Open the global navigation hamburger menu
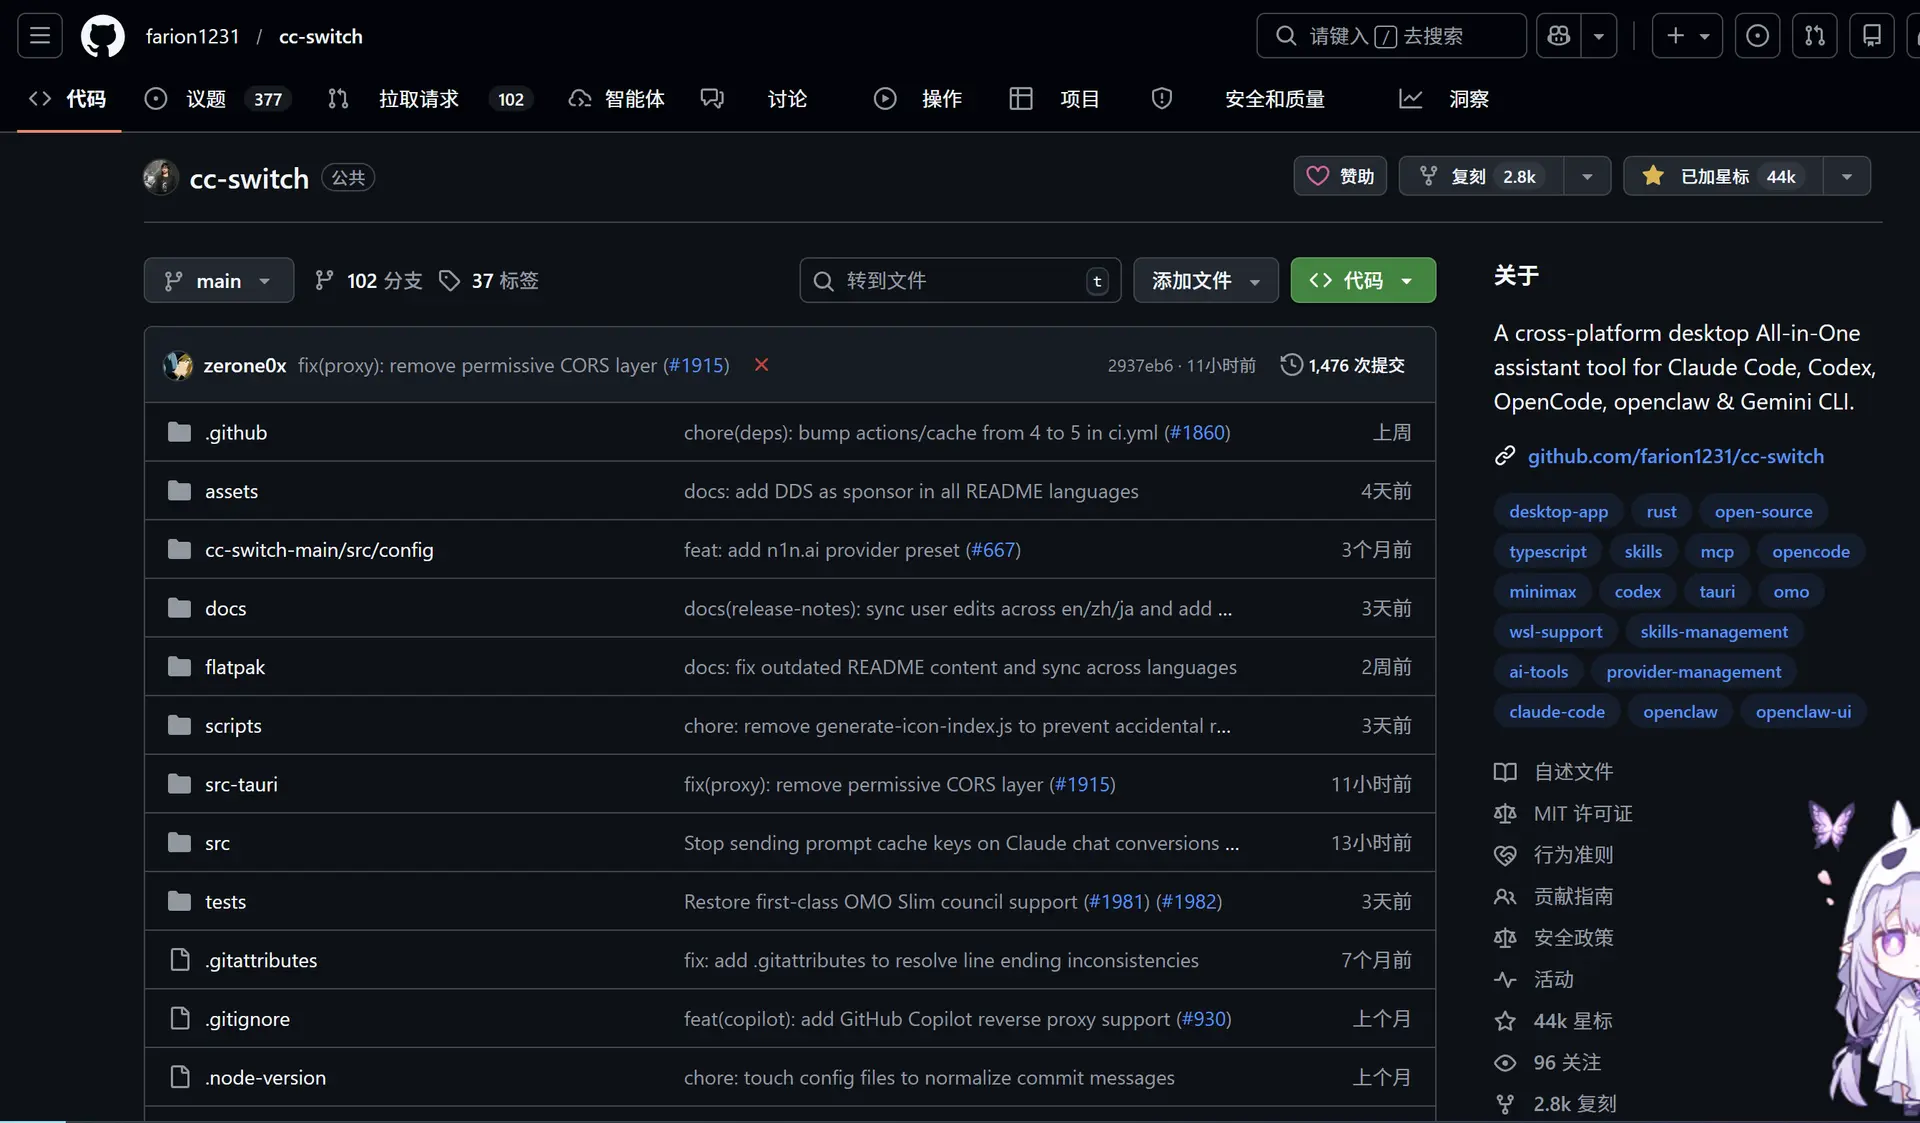The height and width of the screenshot is (1123, 1920). pos(40,36)
